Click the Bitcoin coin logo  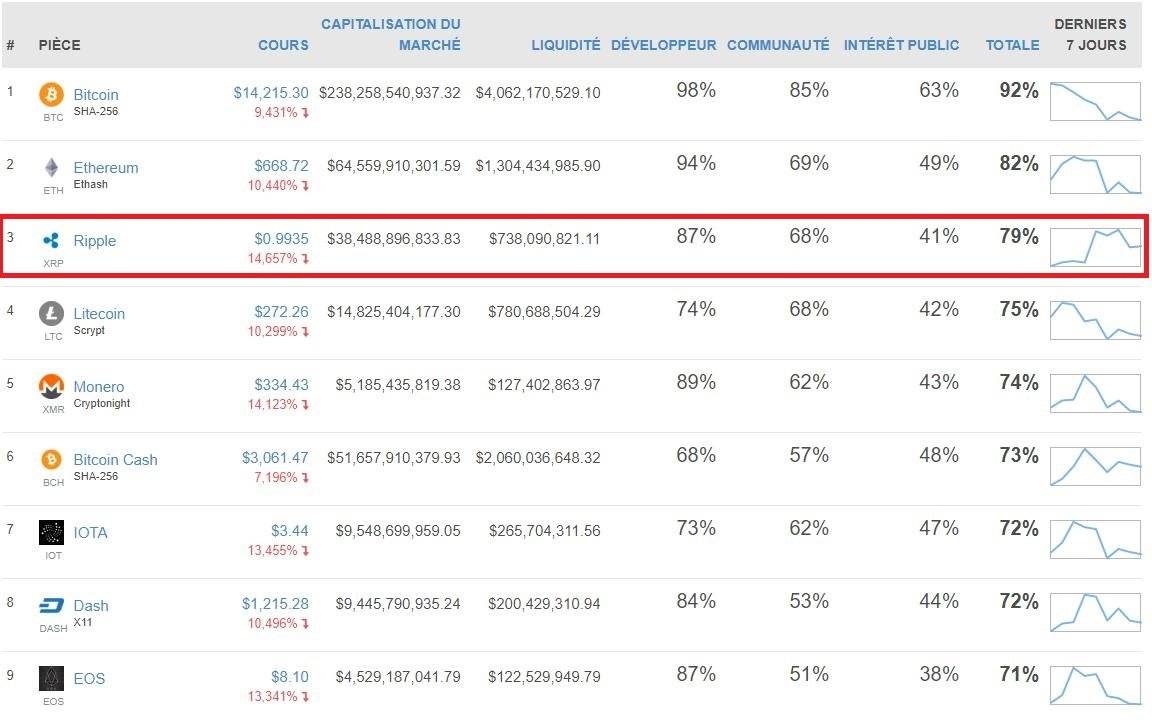coord(51,94)
